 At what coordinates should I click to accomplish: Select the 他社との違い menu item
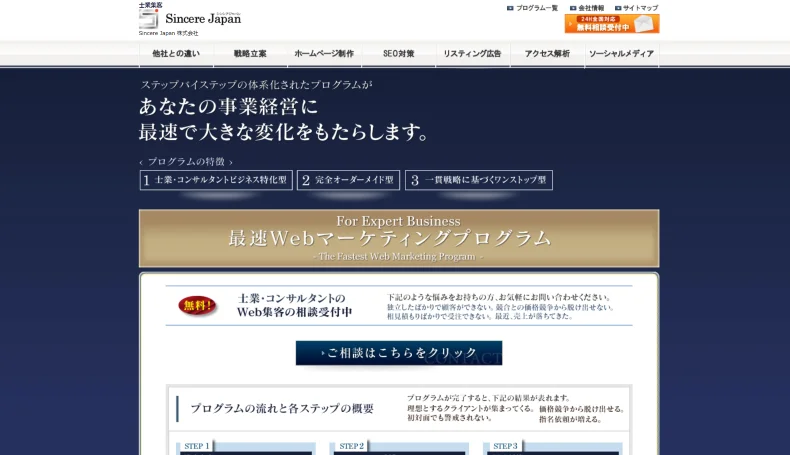point(176,54)
